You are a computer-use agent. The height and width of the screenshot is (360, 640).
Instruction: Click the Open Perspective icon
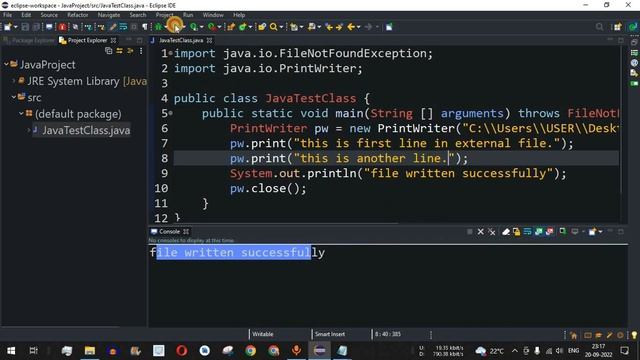(617, 27)
